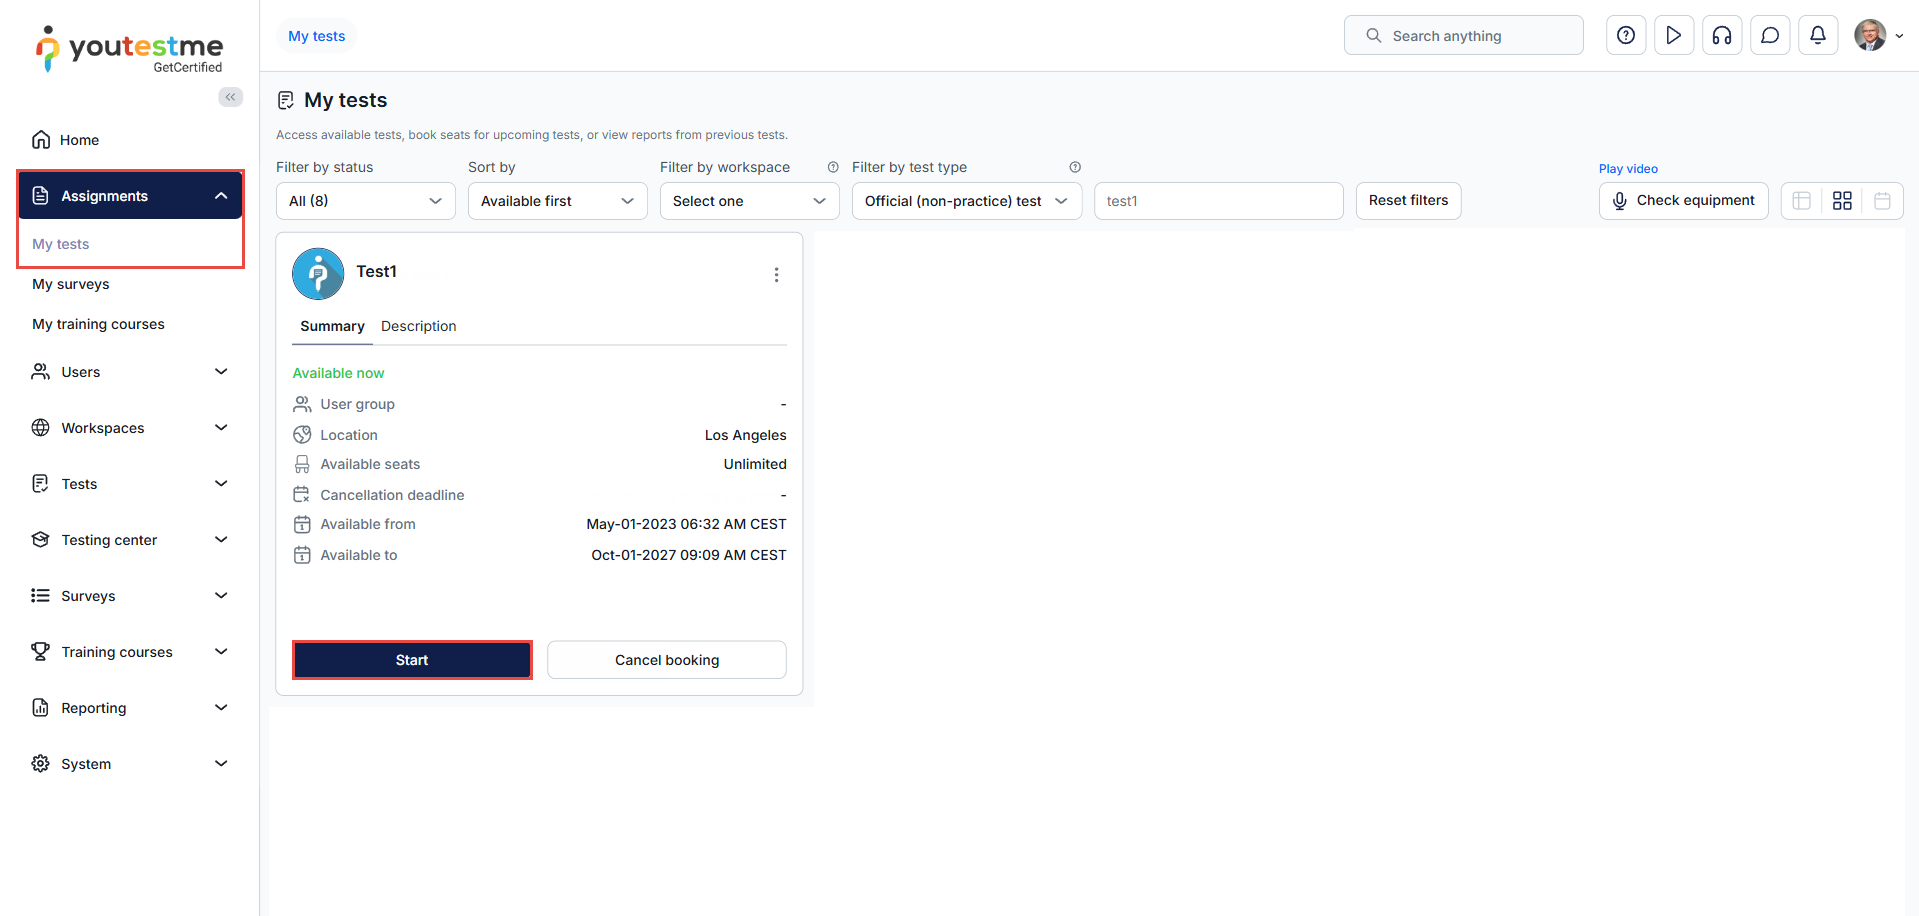The image size is (1919, 916).
Task: Click the Play video link
Action: (1628, 169)
